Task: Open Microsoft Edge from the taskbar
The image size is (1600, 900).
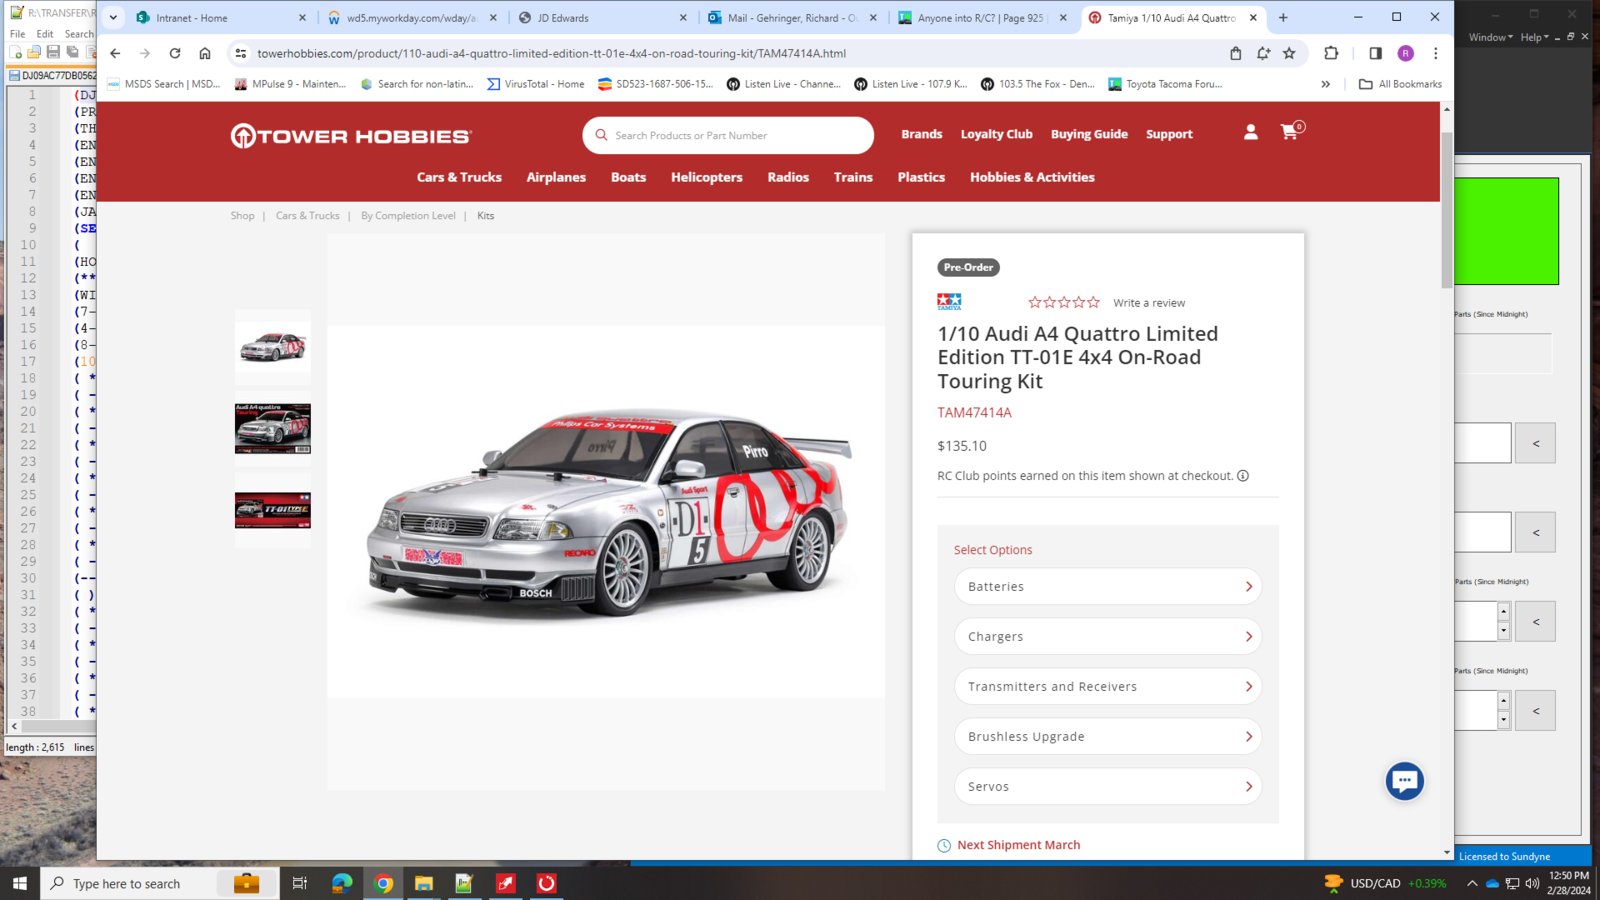Action: click(342, 883)
